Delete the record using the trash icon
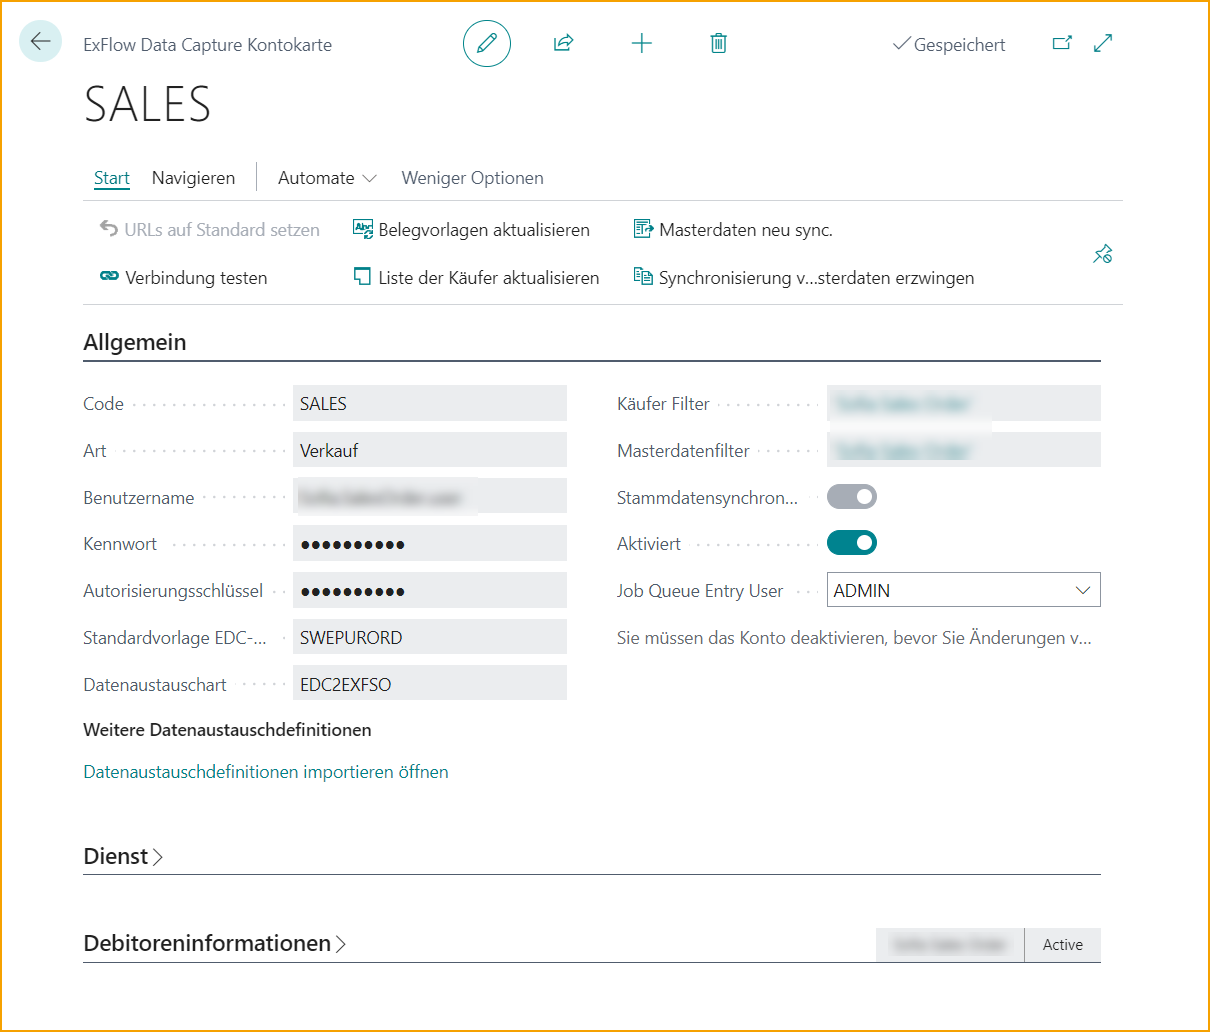1210x1032 pixels. [718, 43]
